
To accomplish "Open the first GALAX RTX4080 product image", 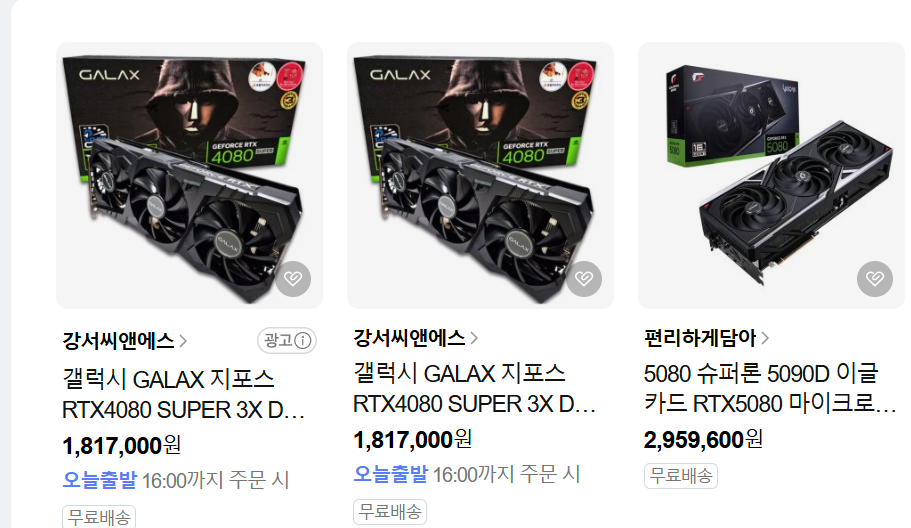I will click(189, 175).
